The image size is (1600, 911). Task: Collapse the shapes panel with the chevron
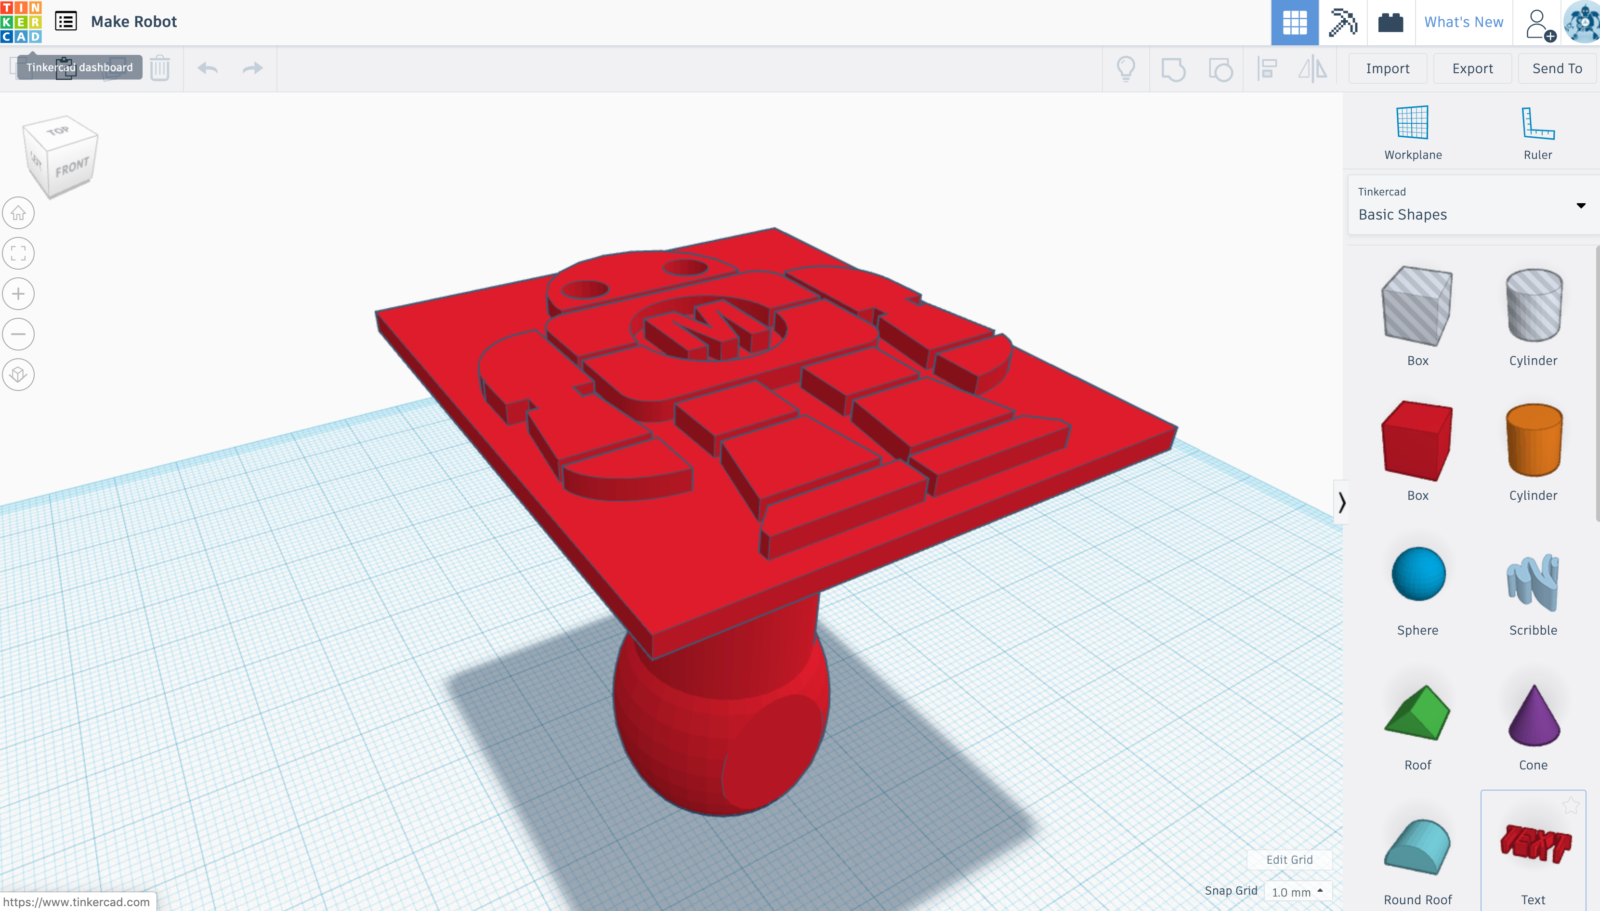click(1343, 503)
